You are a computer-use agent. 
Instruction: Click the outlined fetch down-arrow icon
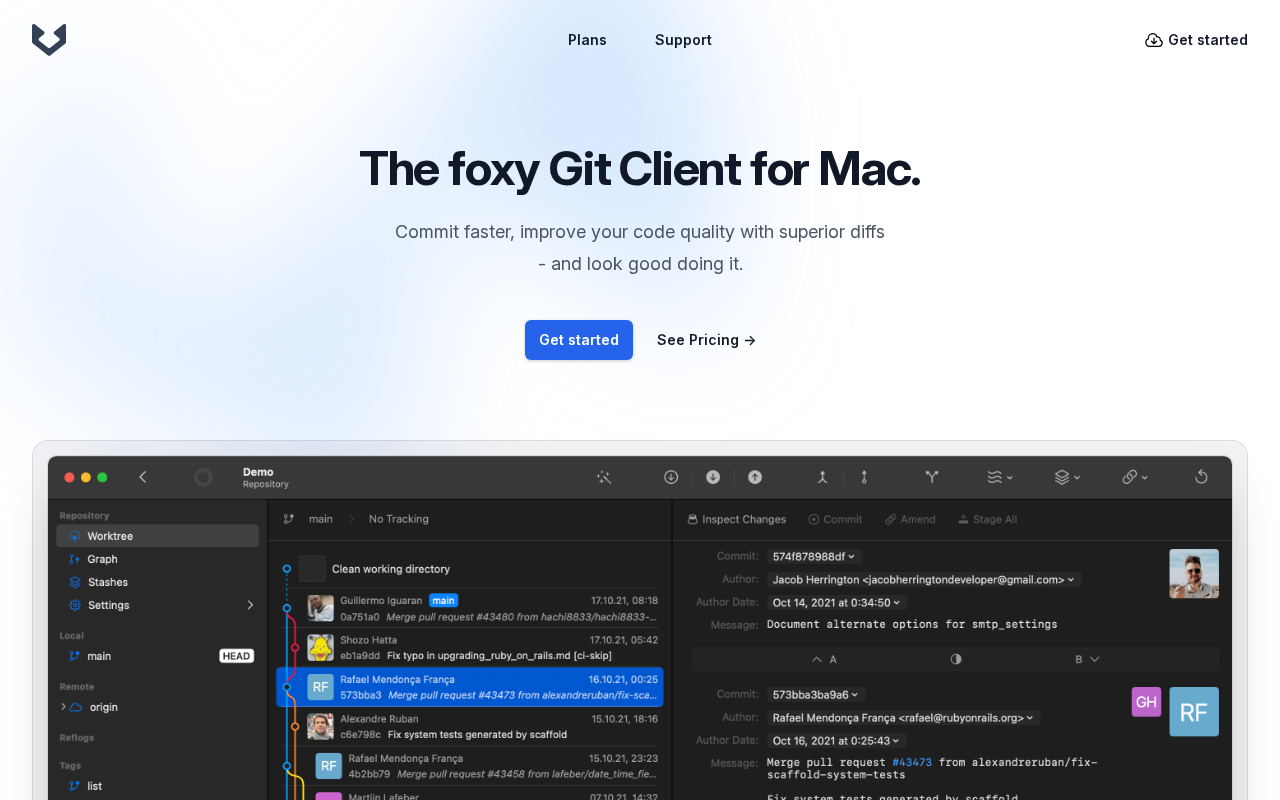click(671, 477)
